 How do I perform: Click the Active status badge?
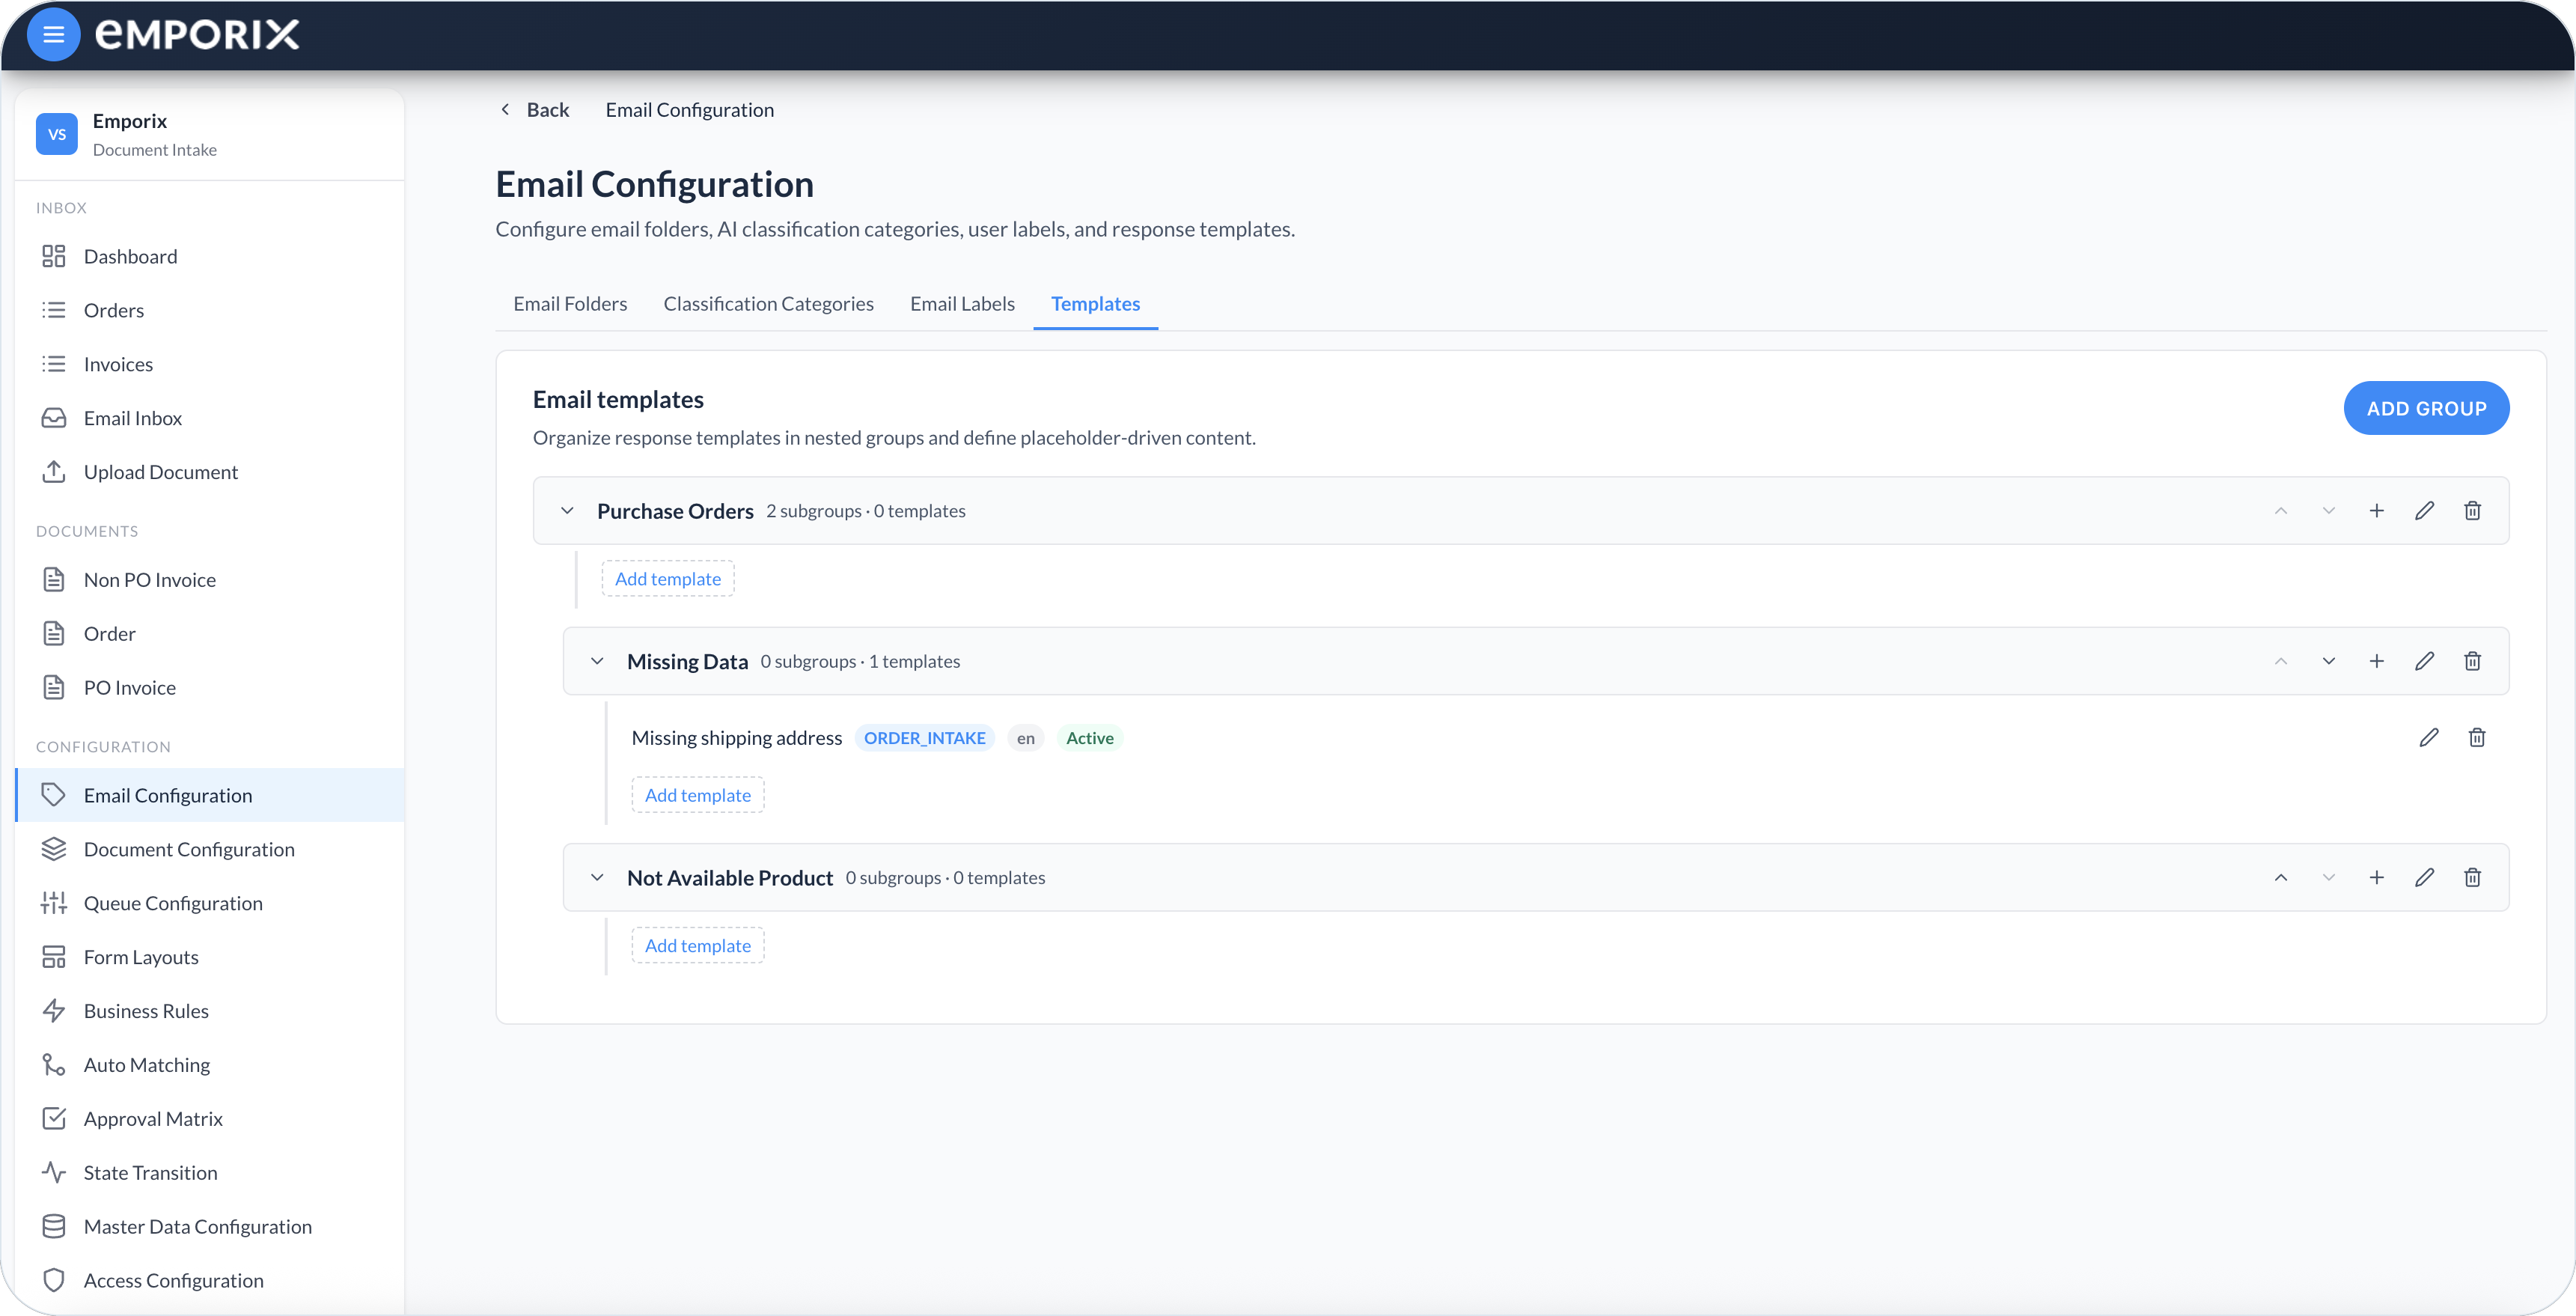pos(1089,738)
